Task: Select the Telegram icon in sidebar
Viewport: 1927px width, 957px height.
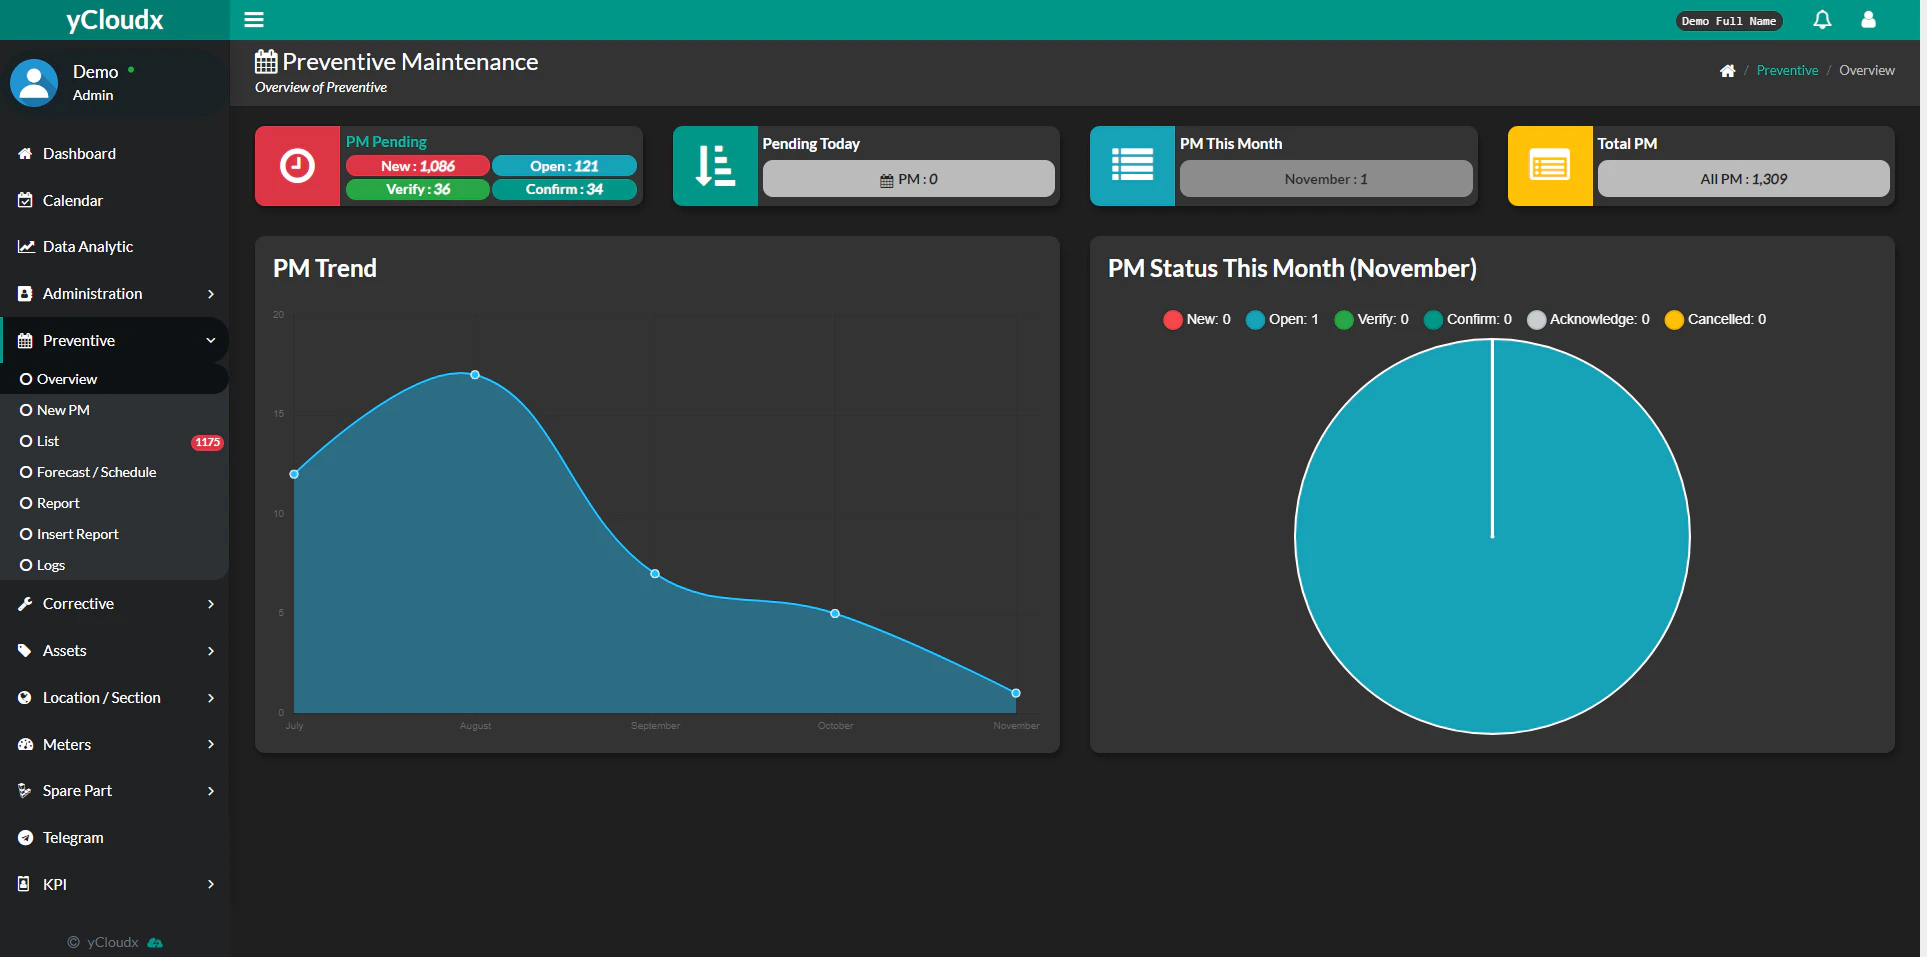Action: (24, 837)
